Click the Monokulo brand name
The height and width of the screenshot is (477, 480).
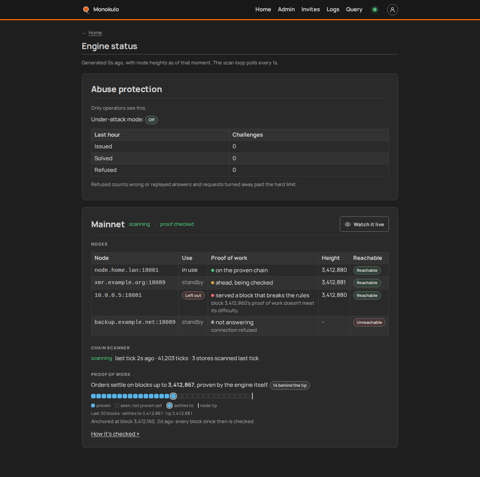click(106, 9)
